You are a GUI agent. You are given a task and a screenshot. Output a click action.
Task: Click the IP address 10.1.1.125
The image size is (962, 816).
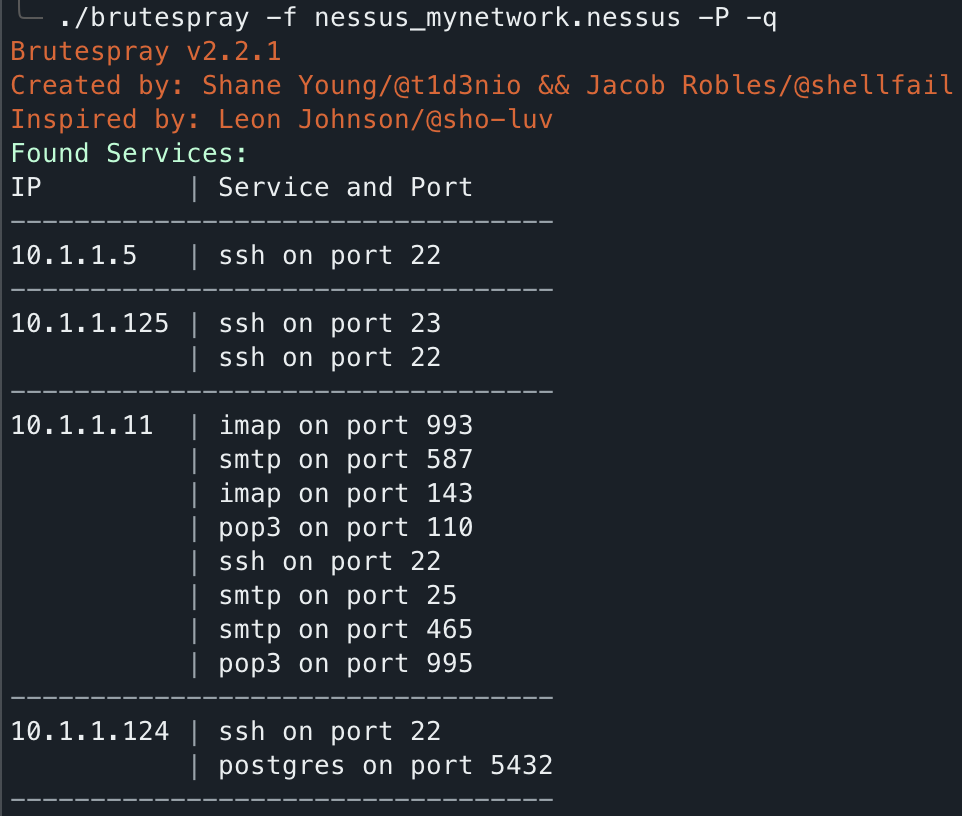coord(90,323)
